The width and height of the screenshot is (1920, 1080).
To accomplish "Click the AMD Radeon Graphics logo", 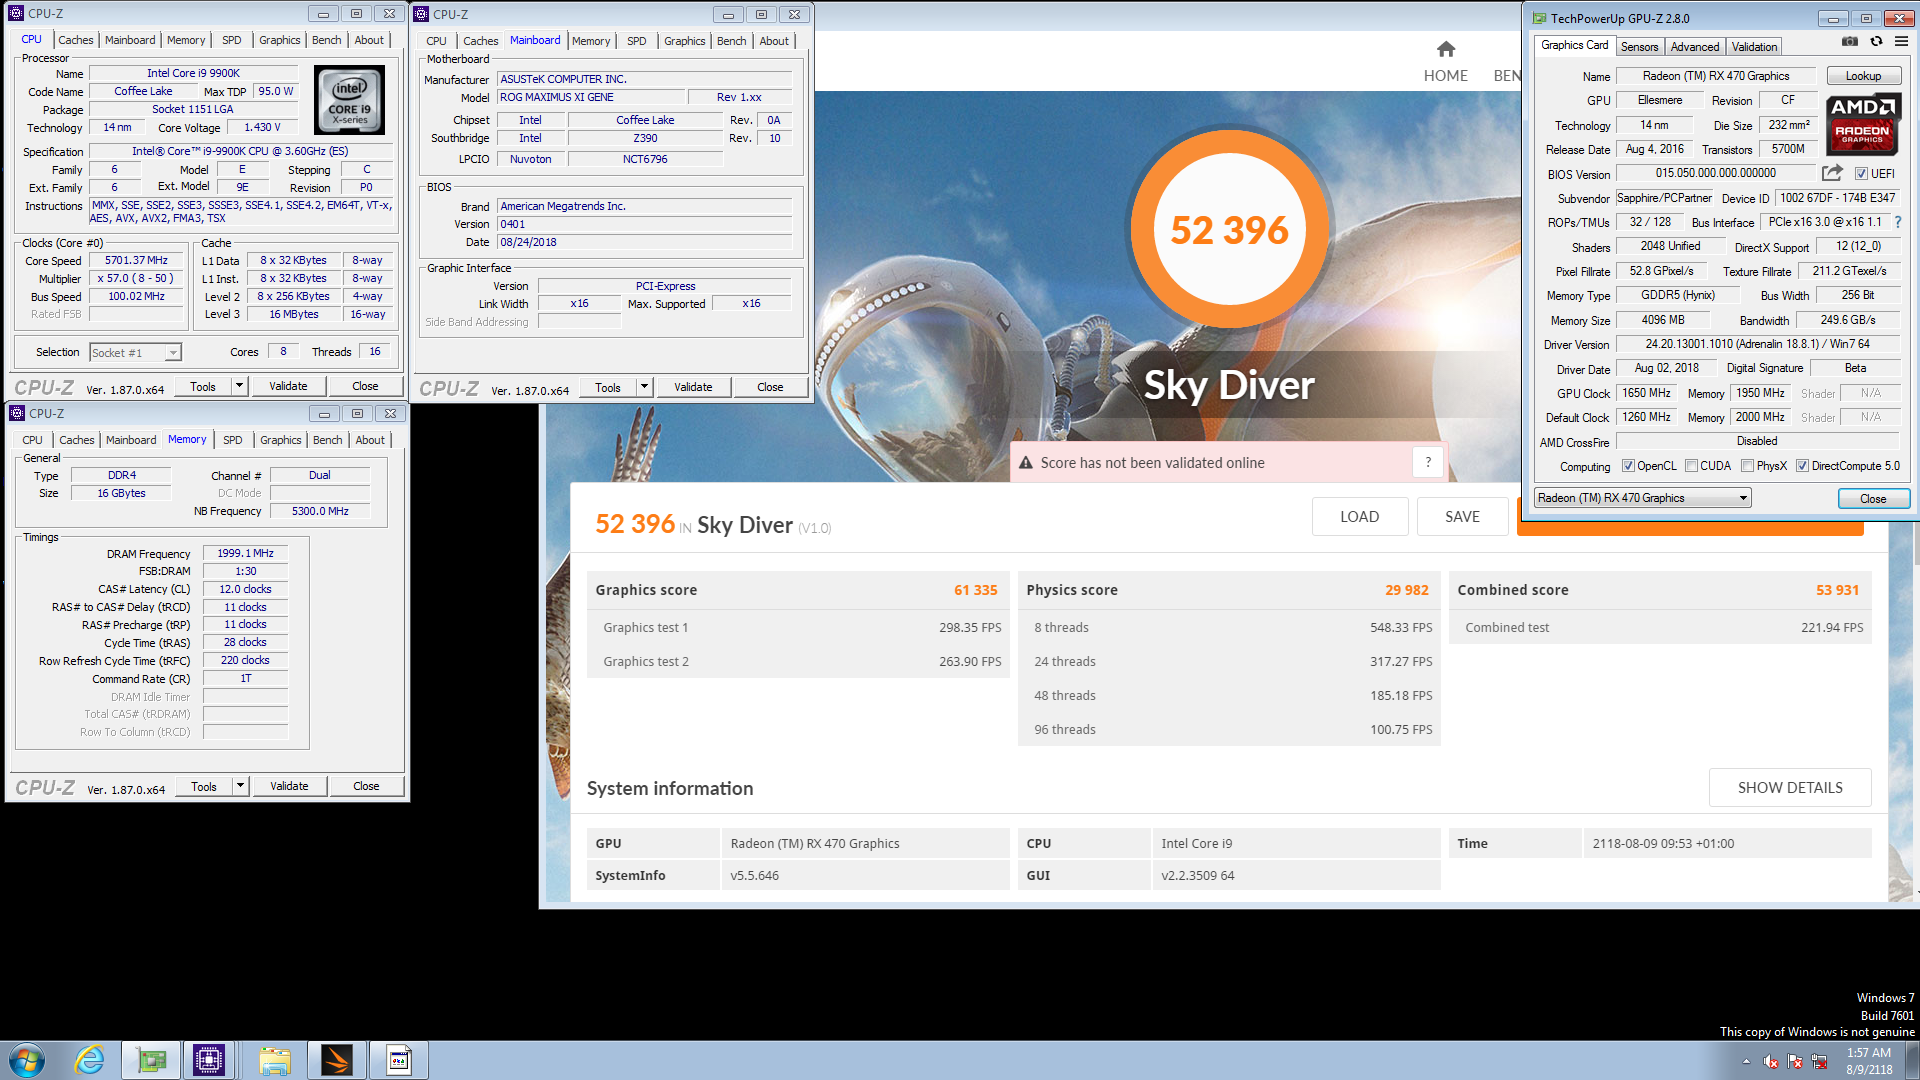I will pos(1862,124).
